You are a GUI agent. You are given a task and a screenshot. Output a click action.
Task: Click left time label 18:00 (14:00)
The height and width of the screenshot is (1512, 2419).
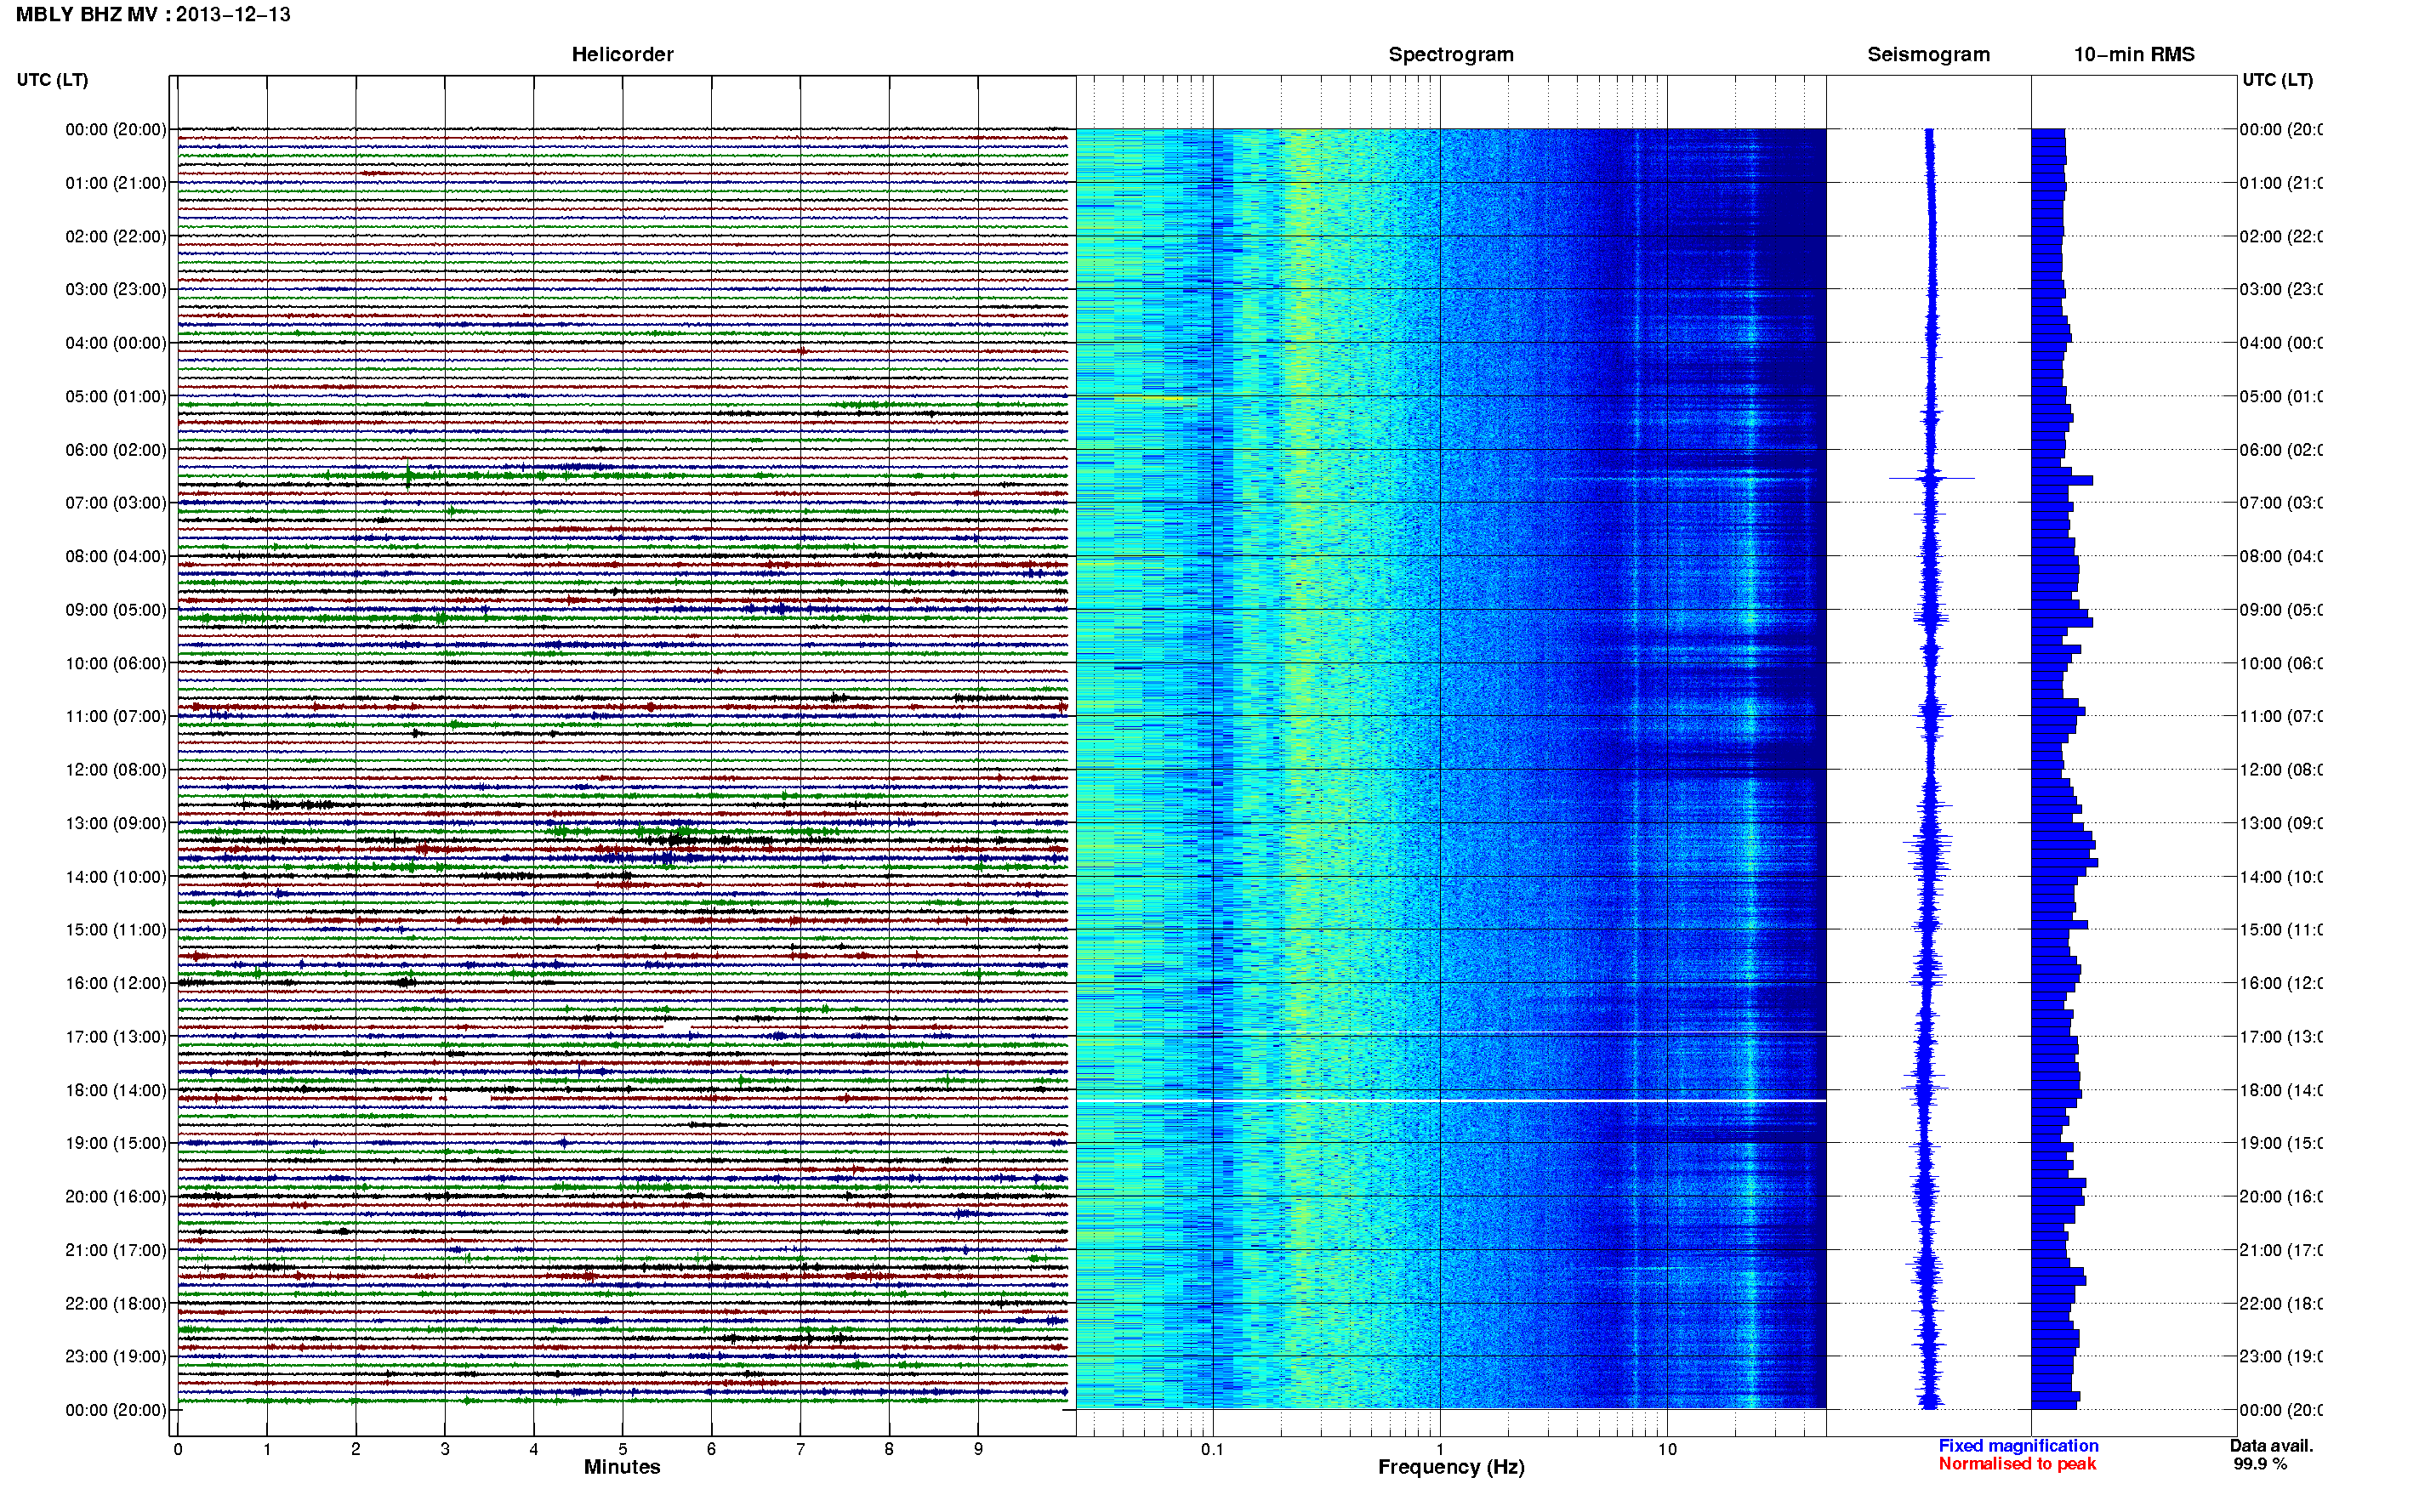click(116, 1090)
